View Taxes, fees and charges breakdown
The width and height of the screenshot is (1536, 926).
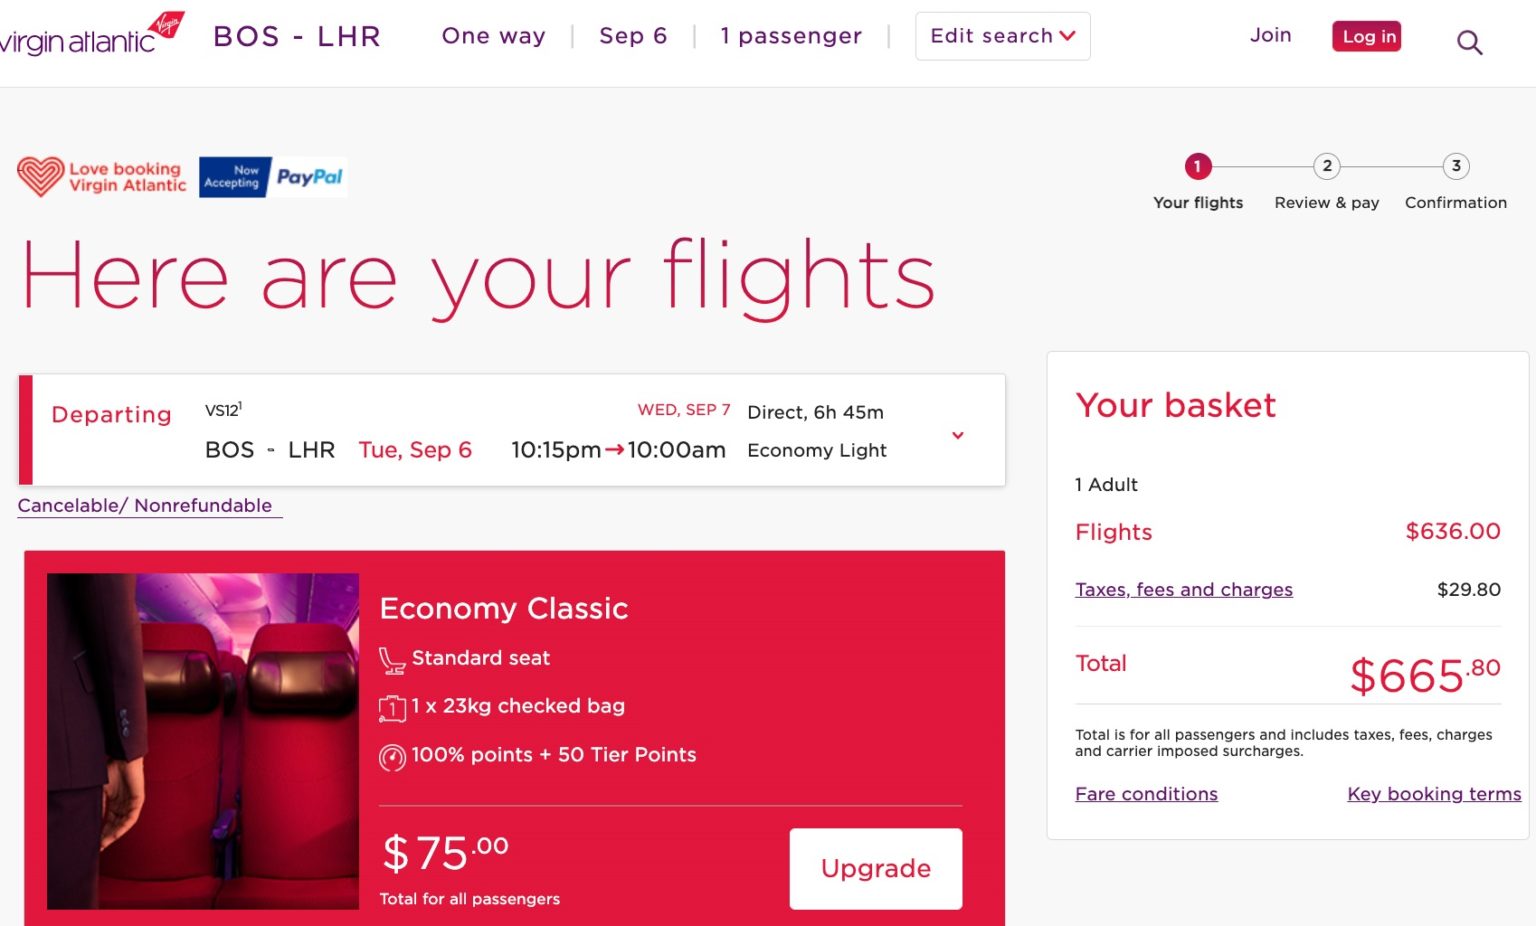1184,589
